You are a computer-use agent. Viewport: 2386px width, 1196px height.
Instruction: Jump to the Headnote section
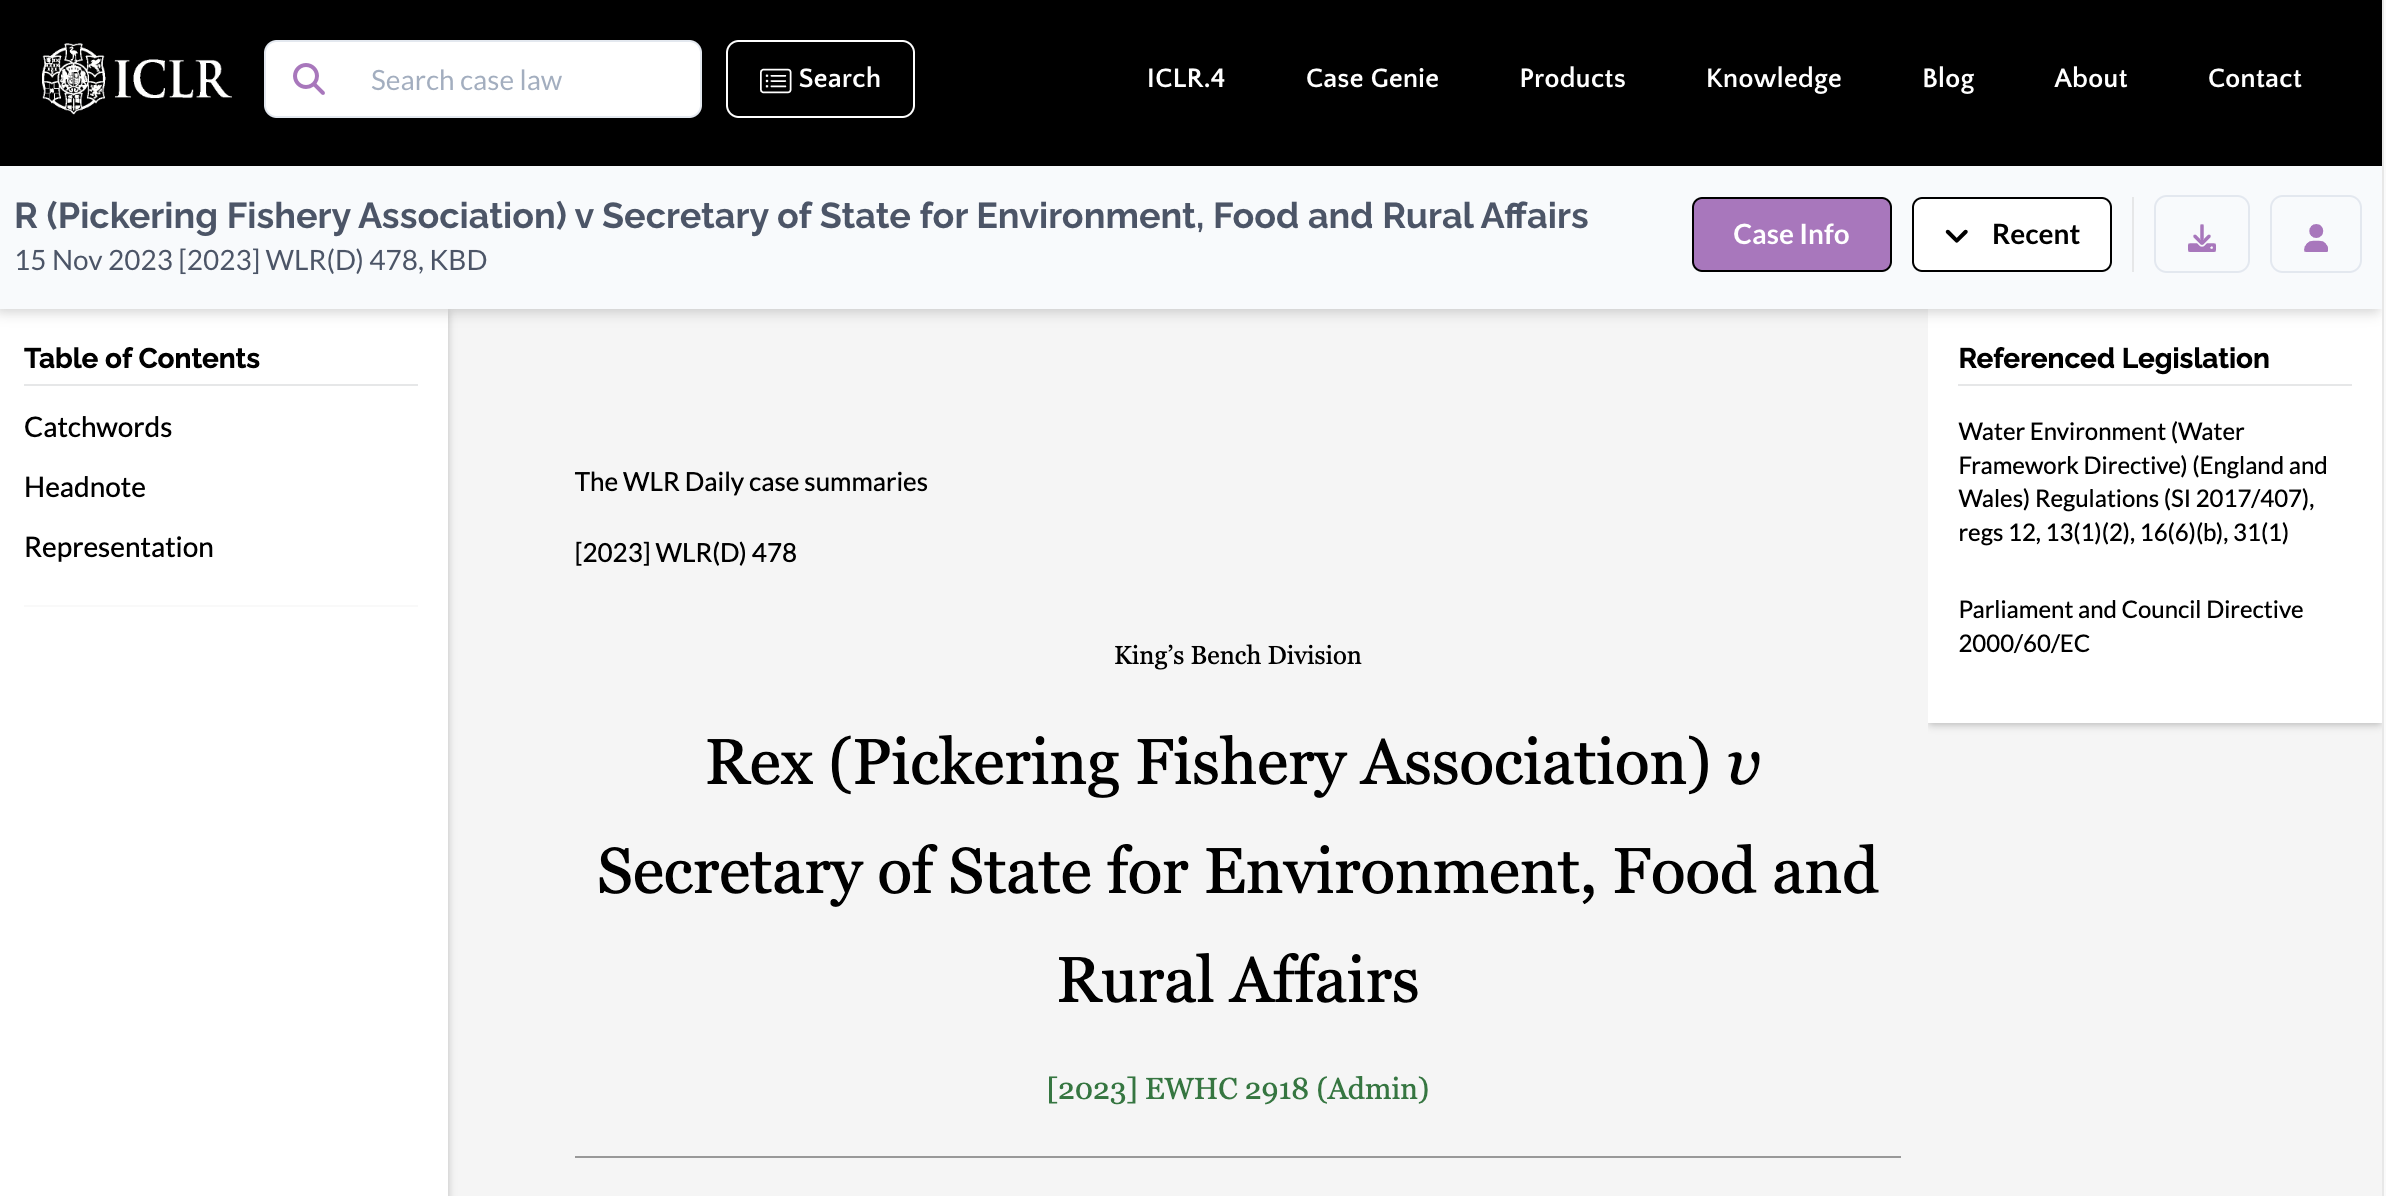(x=85, y=487)
